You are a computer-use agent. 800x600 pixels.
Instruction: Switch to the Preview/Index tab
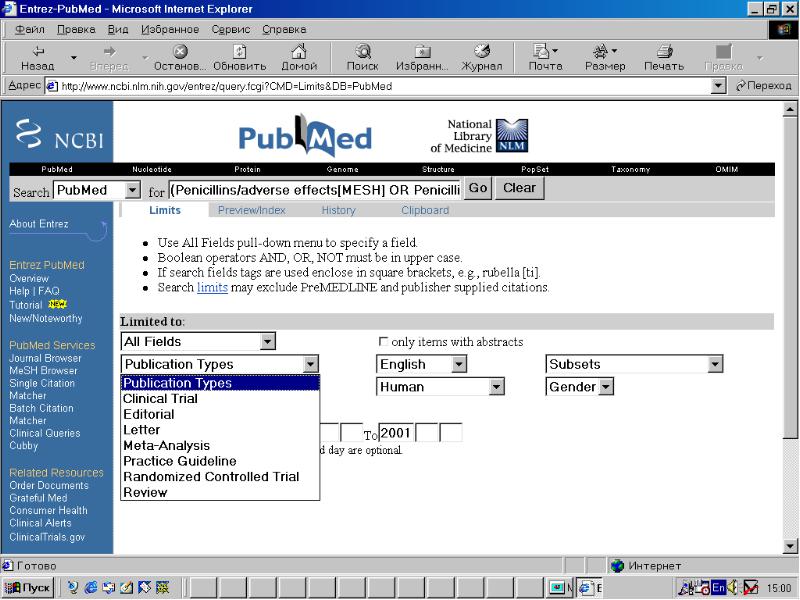[x=252, y=210]
